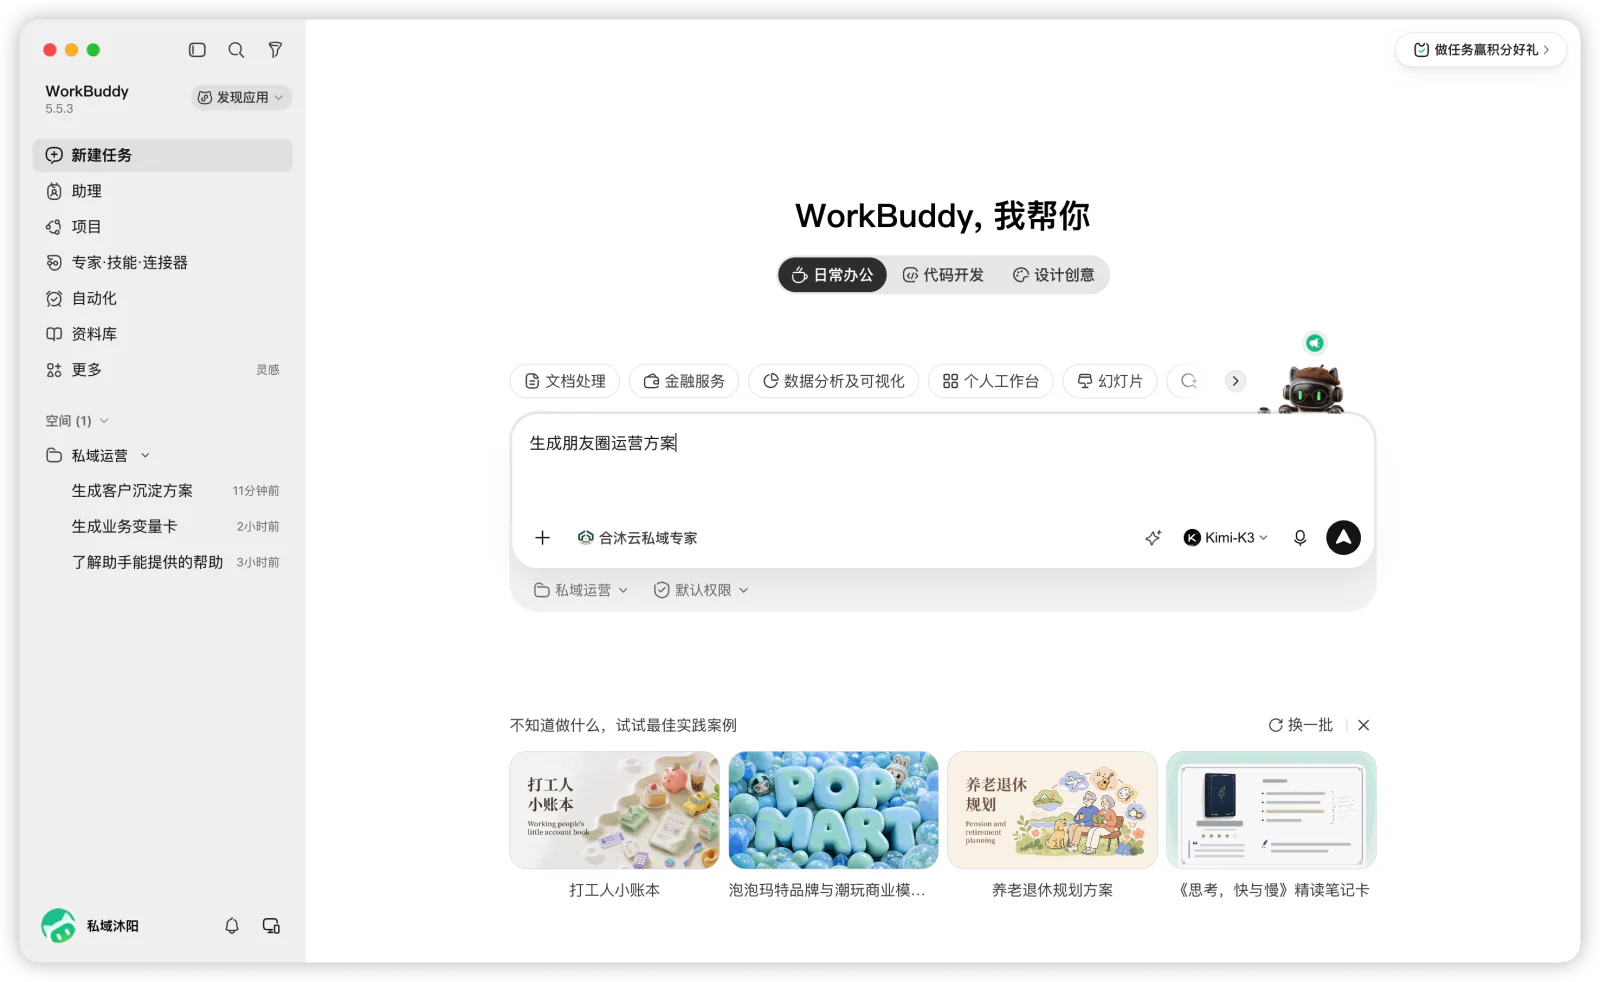Click the 自动化 alarm clock icon

point(54,299)
